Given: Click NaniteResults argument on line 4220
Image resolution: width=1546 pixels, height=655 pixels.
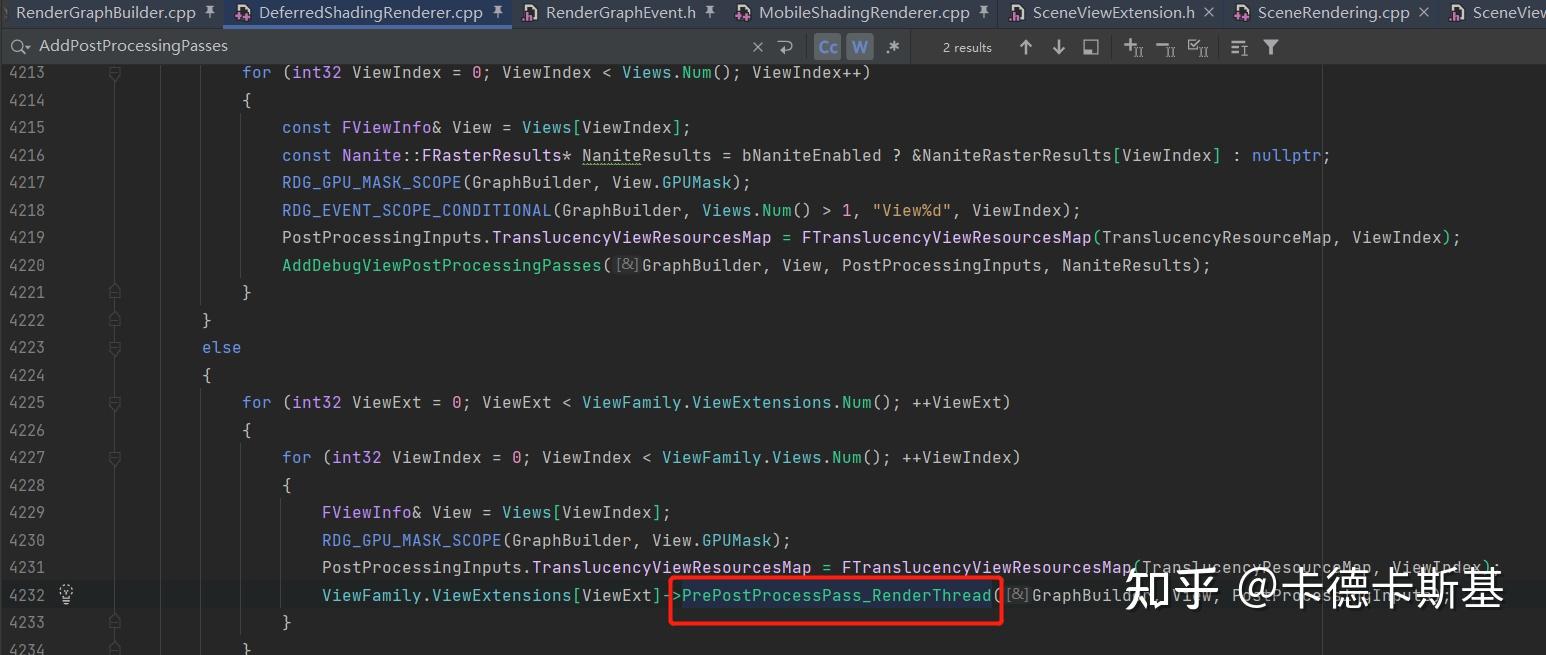Looking at the screenshot, I should (x=1126, y=265).
